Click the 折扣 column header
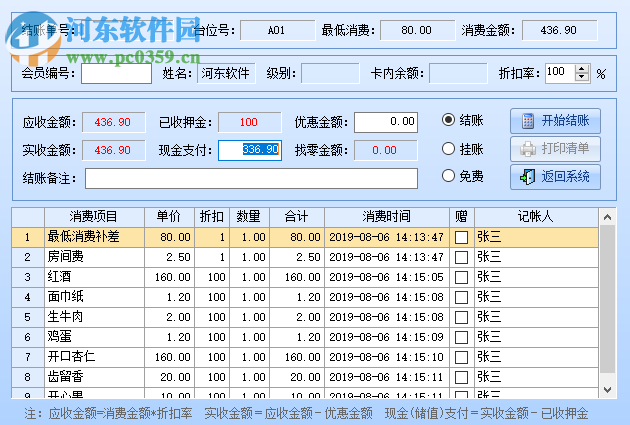The width and height of the screenshot is (630, 425). [212, 217]
